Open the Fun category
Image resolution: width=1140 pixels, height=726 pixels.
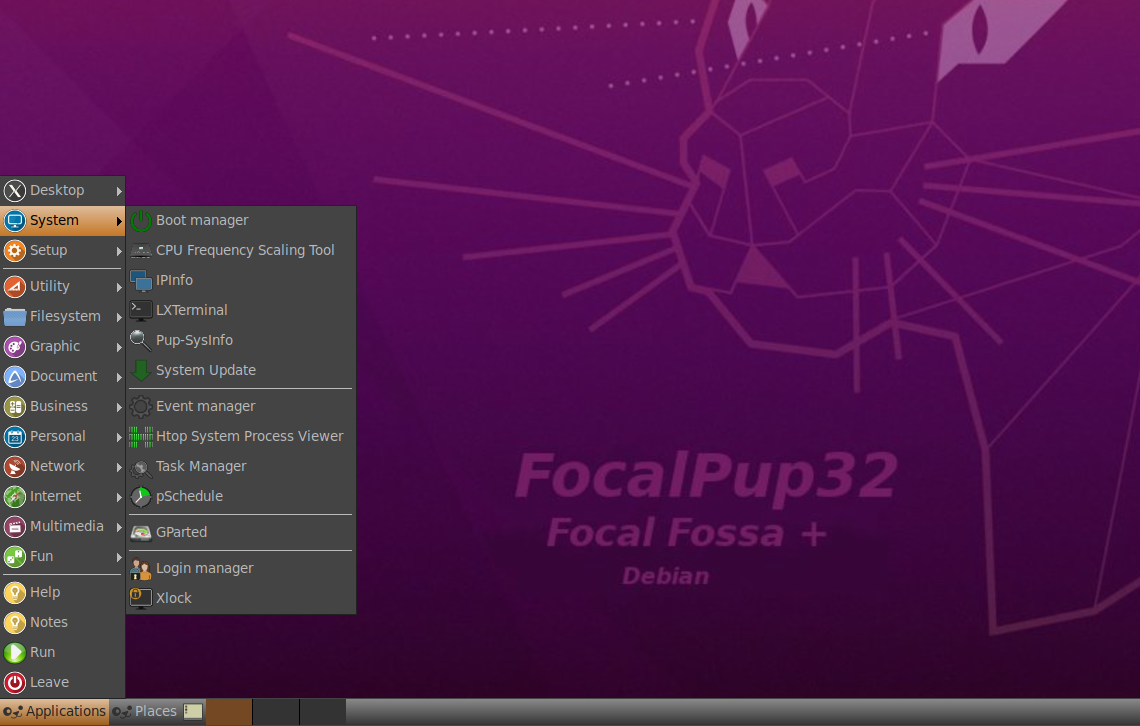pyautogui.click(x=63, y=556)
